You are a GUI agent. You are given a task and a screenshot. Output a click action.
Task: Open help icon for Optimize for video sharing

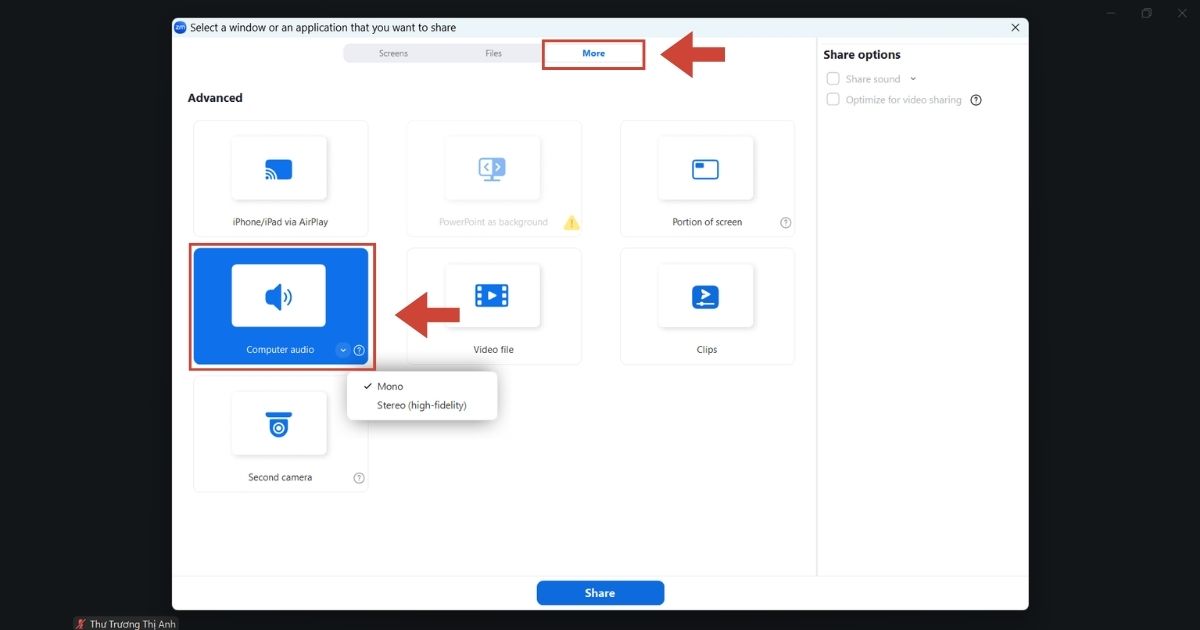click(x=976, y=100)
